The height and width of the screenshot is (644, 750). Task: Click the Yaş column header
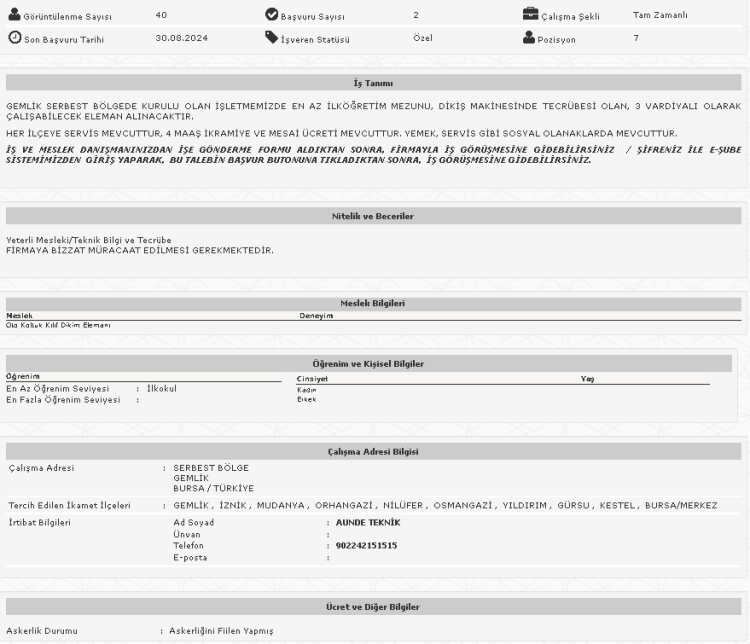587,379
